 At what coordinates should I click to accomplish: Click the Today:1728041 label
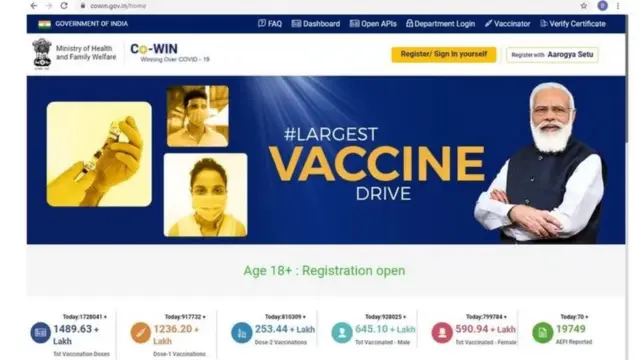pyautogui.click(x=84, y=317)
